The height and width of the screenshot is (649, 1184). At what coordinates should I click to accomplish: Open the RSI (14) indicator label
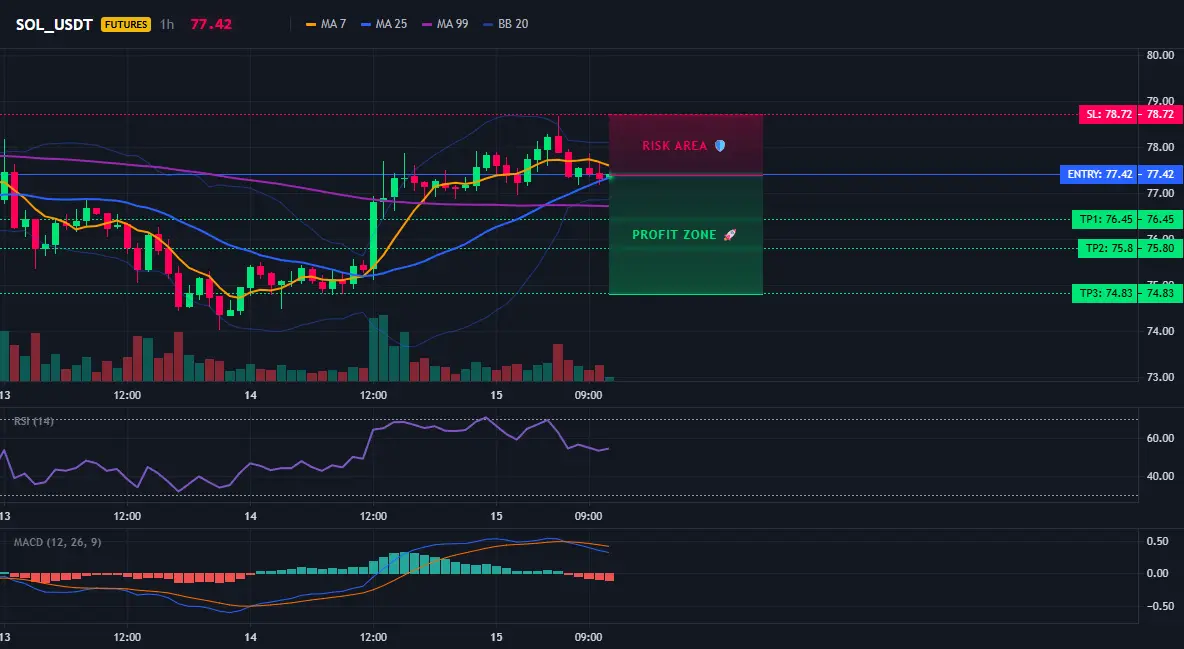[34, 421]
